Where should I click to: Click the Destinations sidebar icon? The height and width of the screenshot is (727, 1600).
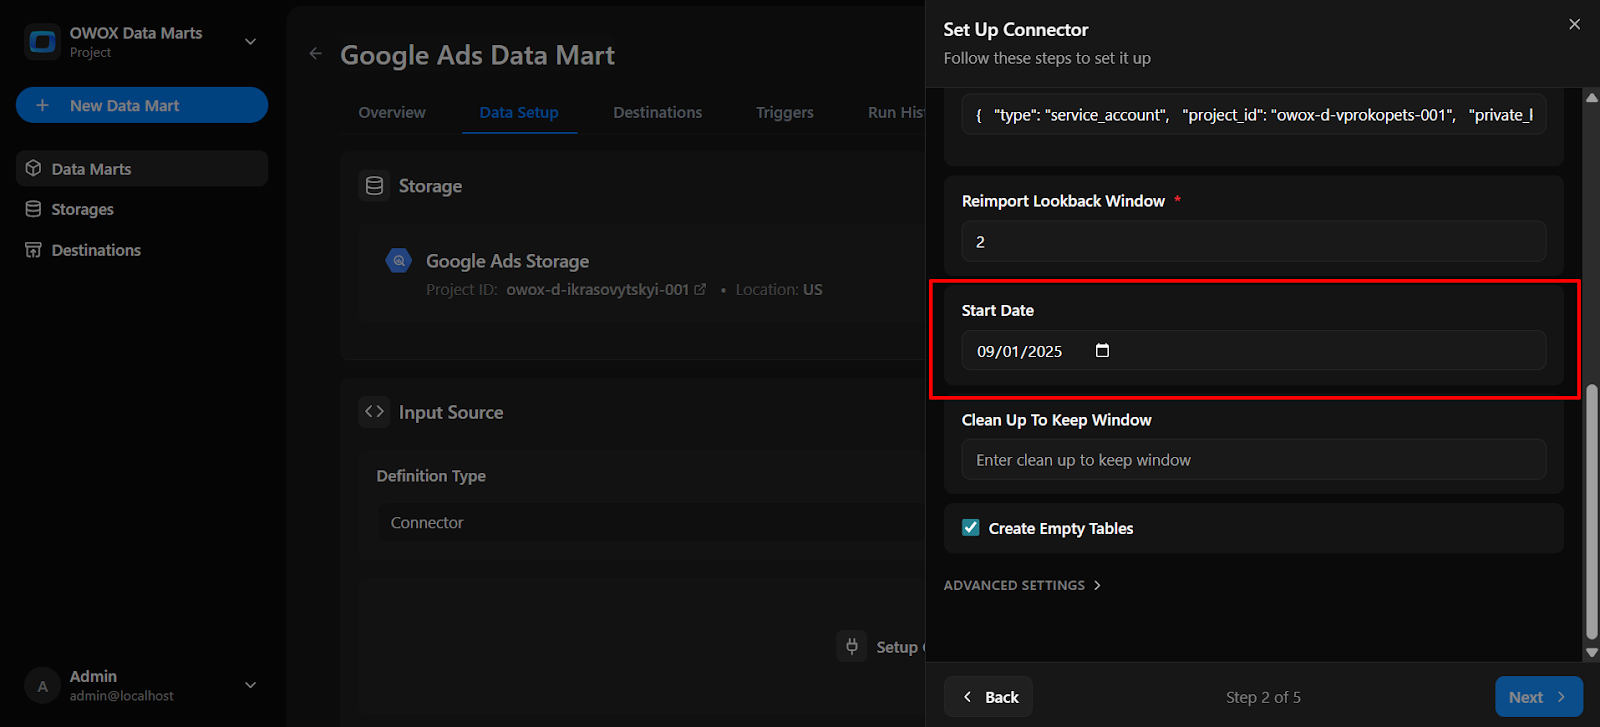[33, 250]
